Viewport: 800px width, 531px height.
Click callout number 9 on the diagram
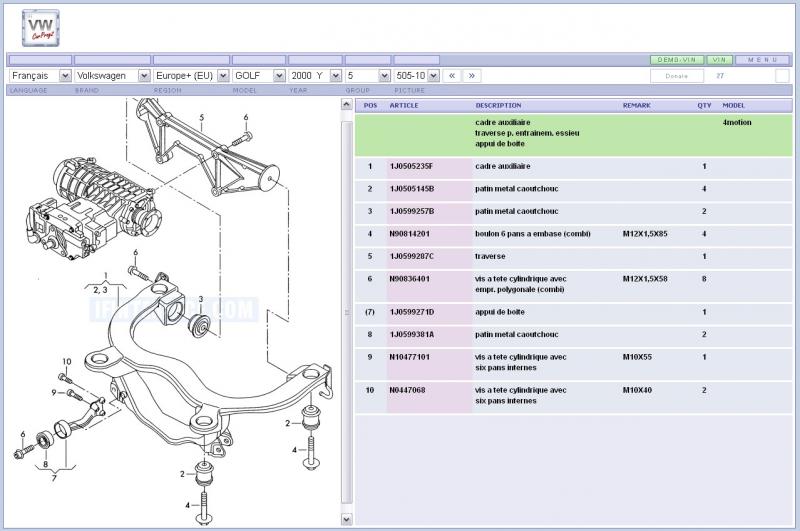tap(54, 392)
